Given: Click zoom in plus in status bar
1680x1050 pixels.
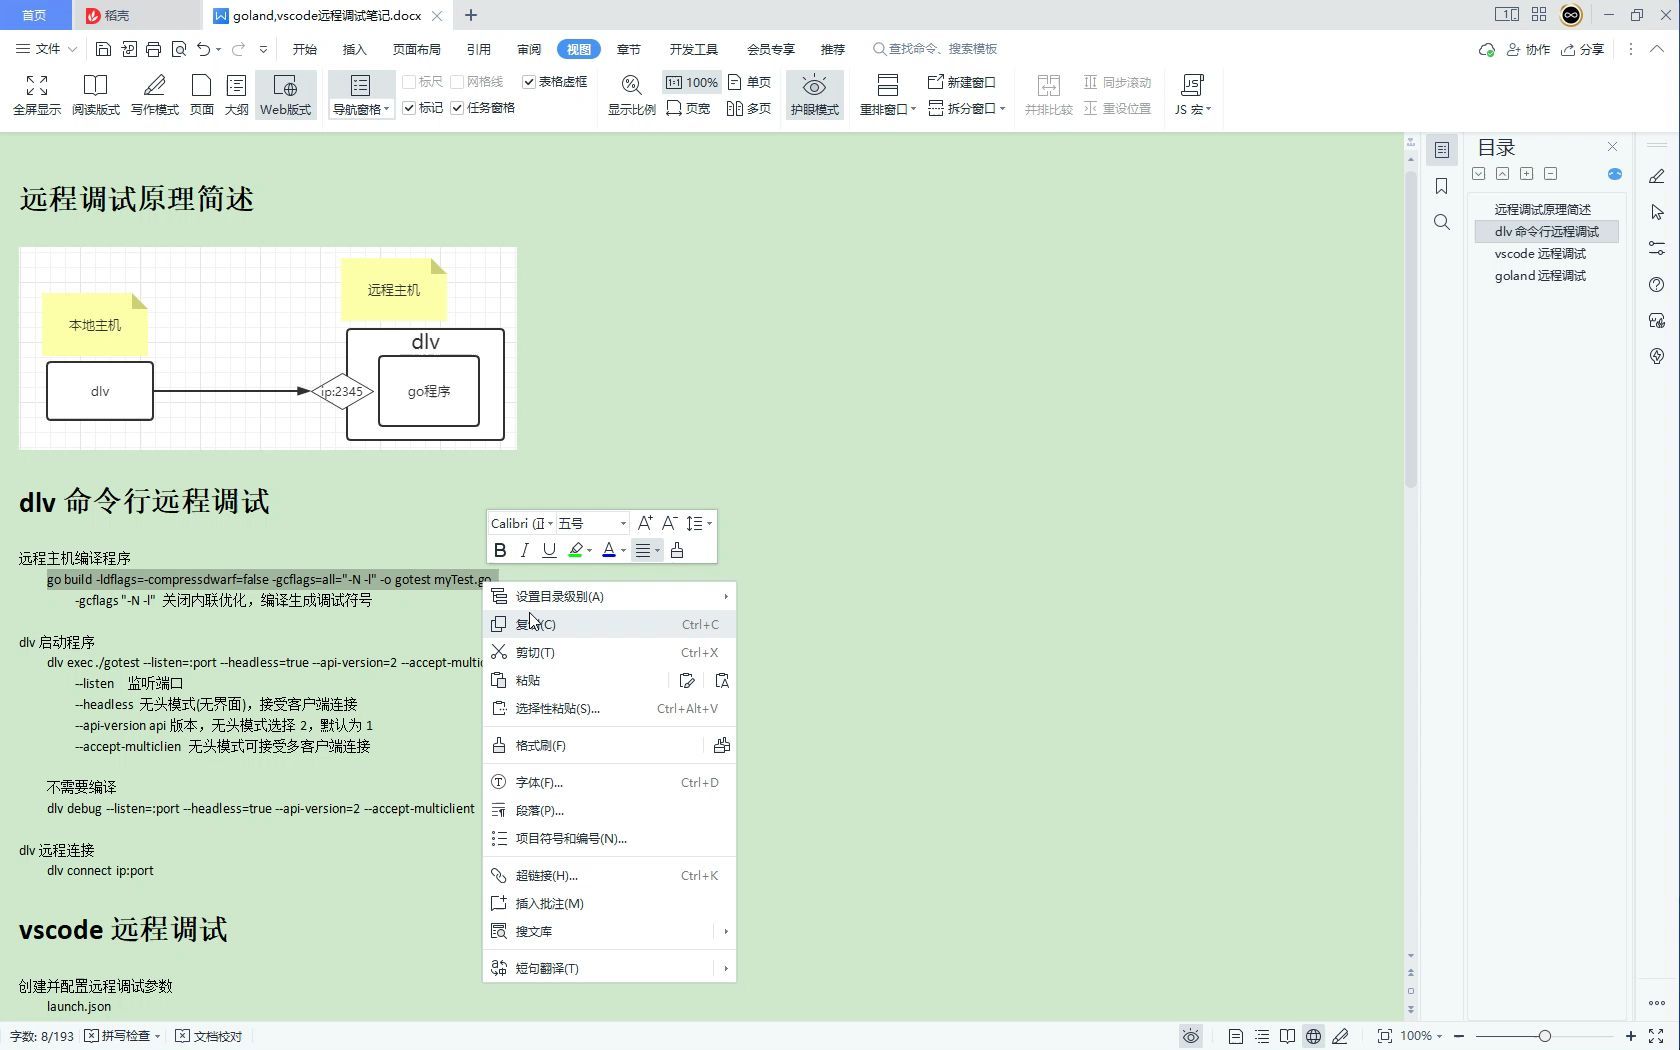Looking at the screenshot, I should (1630, 1036).
